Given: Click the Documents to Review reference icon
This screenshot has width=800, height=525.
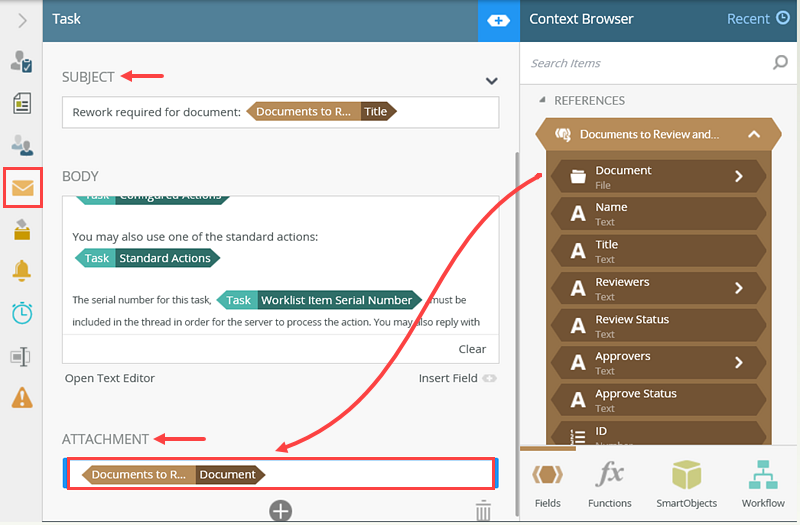Looking at the screenshot, I should click(x=563, y=135).
